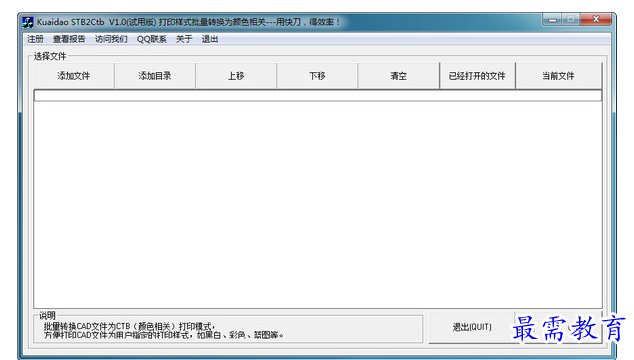Click the 已经打开的文件 button
Image resolution: width=634 pixels, height=360 pixels.
(478, 76)
